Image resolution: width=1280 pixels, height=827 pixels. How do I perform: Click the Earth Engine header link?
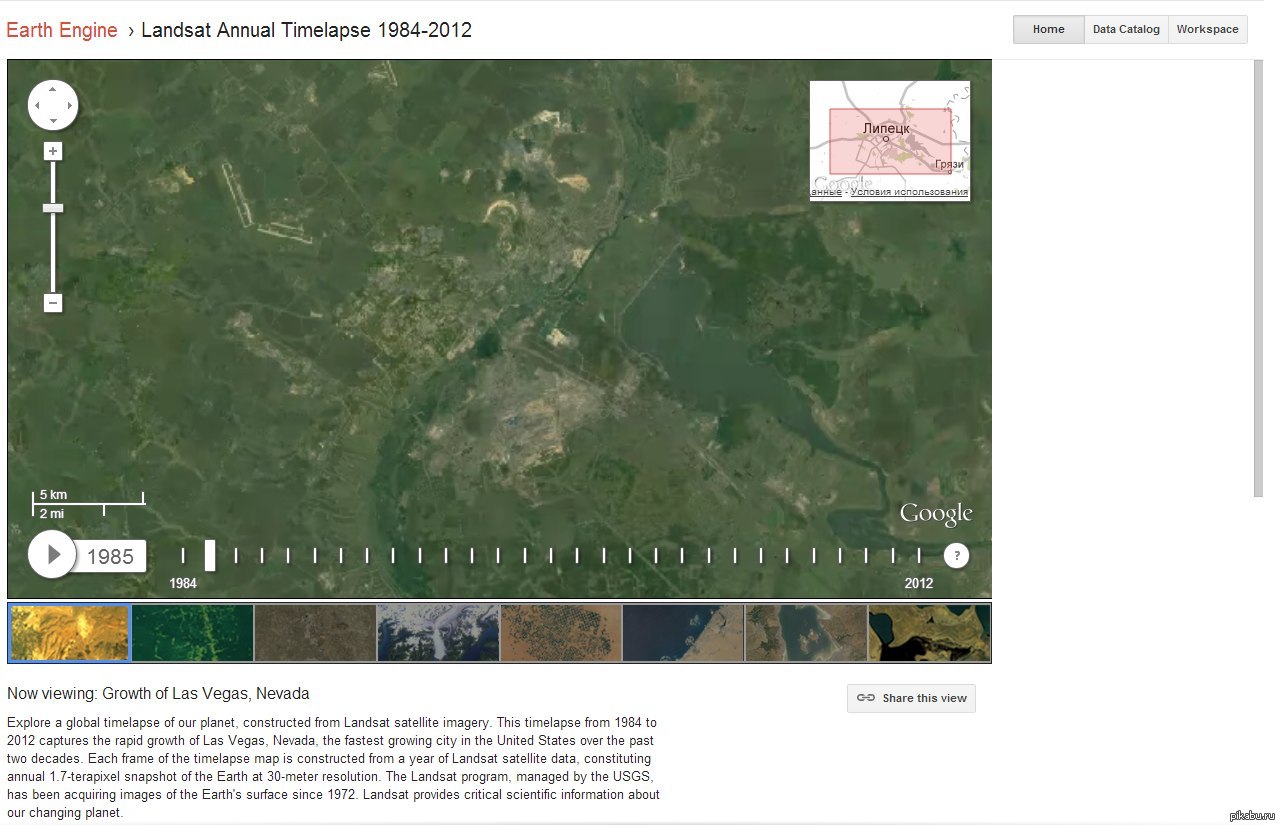point(62,30)
